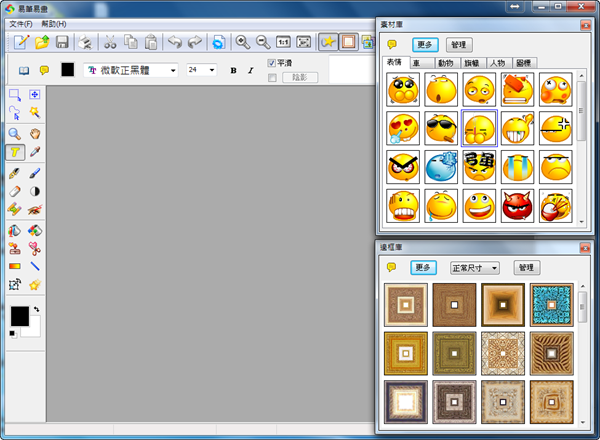Screen dimensions: 600x440
Task: Click the 更多 button in 邊框庫 panel
Action: (423, 268)
